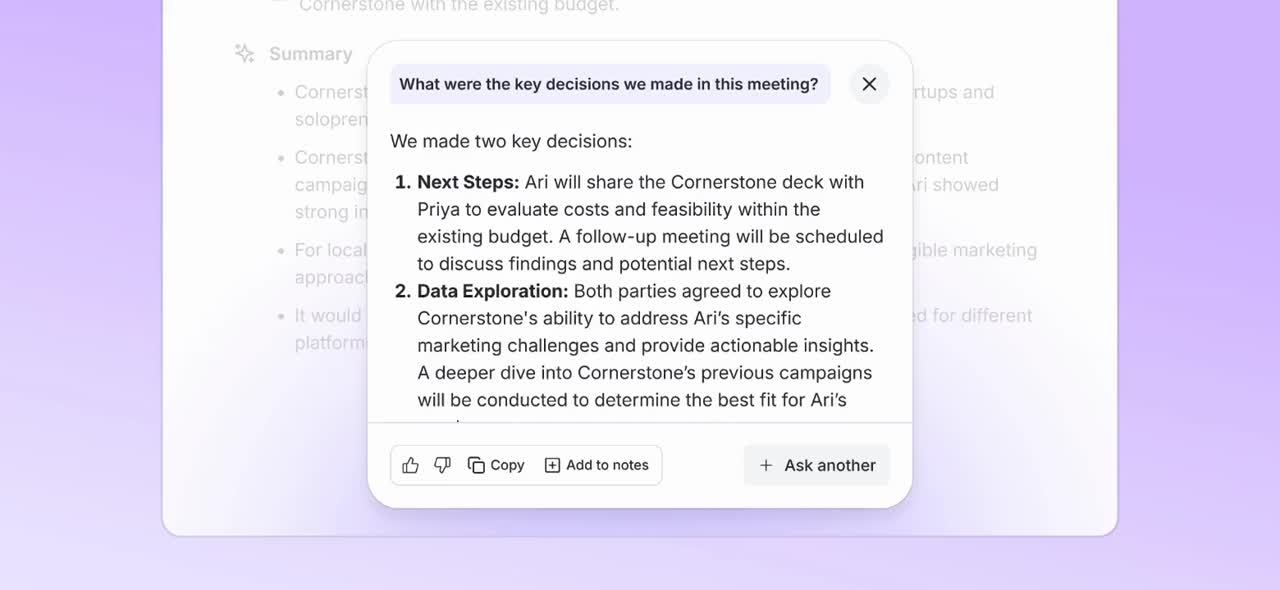
Task: Click the faded 'Ari showed' text
Action: point(955,184)
